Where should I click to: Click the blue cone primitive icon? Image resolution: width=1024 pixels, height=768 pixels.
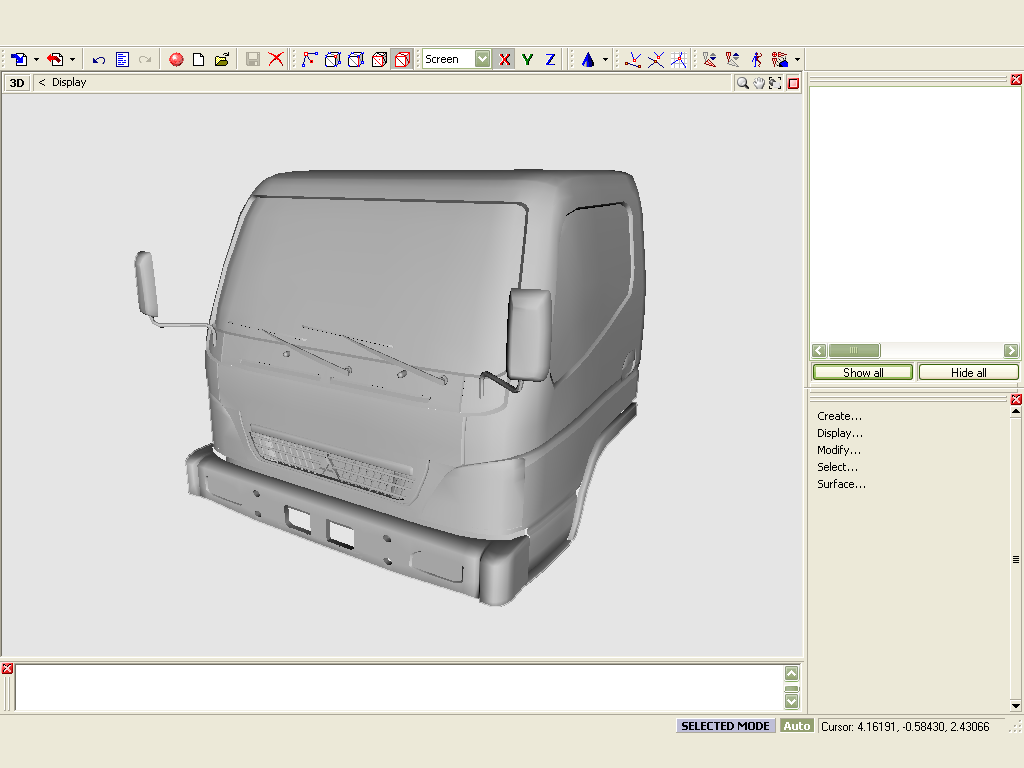coord(588,59)
